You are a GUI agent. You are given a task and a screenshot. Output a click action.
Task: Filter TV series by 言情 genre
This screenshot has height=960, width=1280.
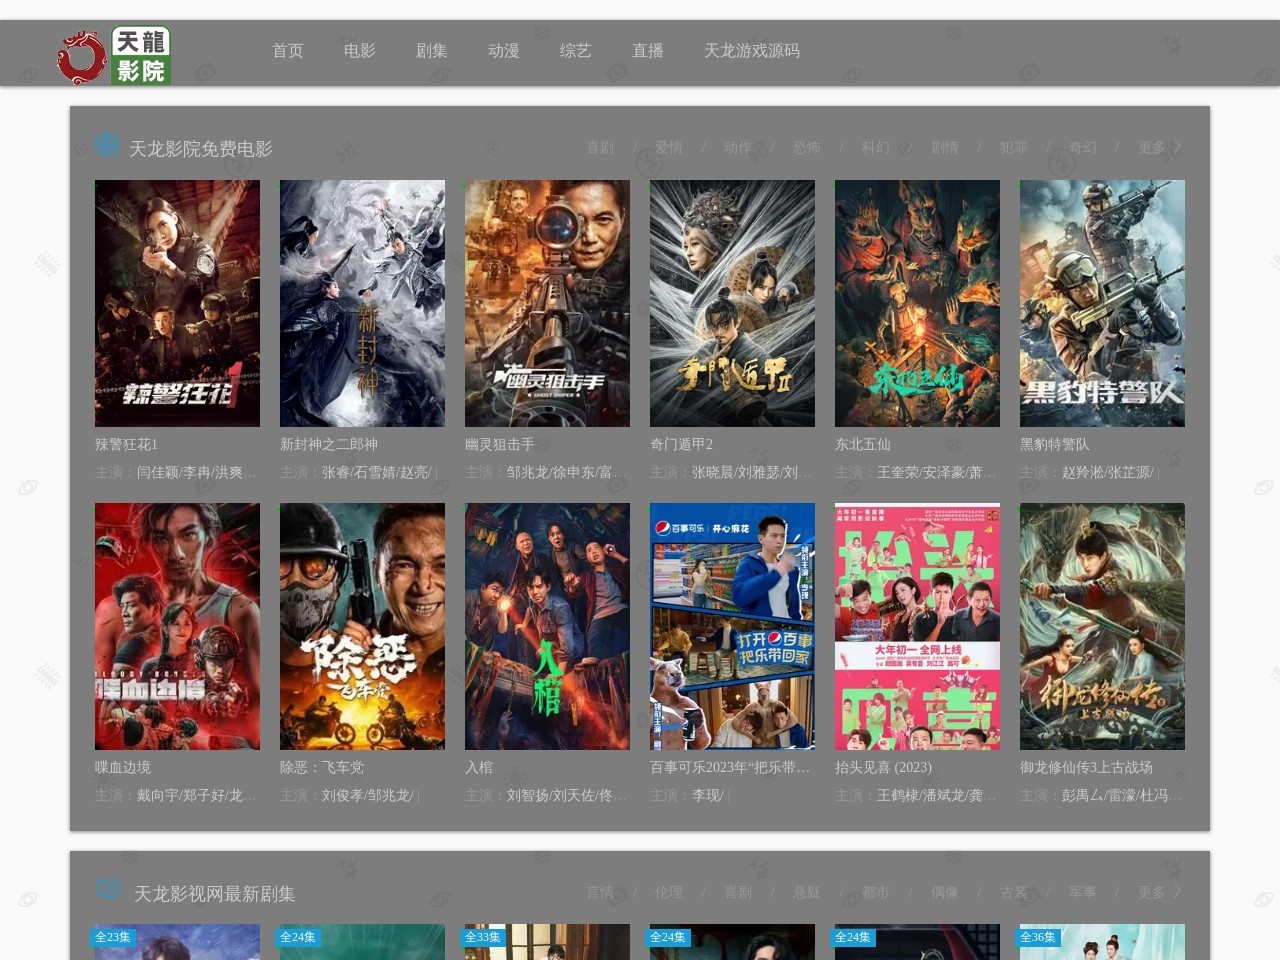tap(600, 892)
